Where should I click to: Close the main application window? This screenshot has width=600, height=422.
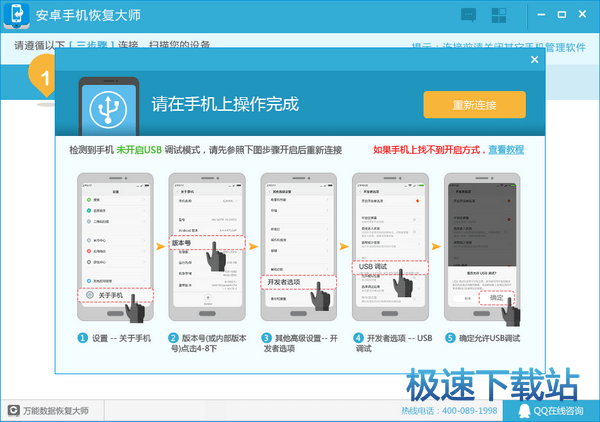[x=582, y=15]
